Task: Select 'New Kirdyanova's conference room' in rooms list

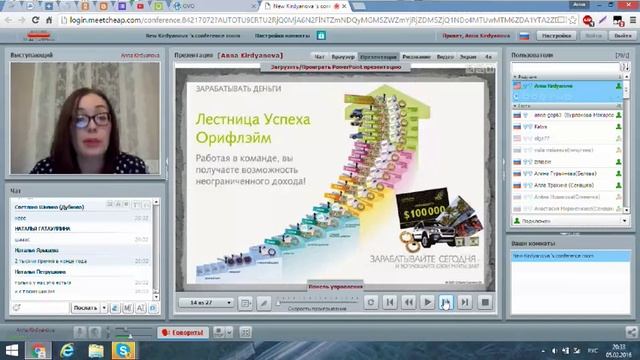Action: (x=571, y=256)
